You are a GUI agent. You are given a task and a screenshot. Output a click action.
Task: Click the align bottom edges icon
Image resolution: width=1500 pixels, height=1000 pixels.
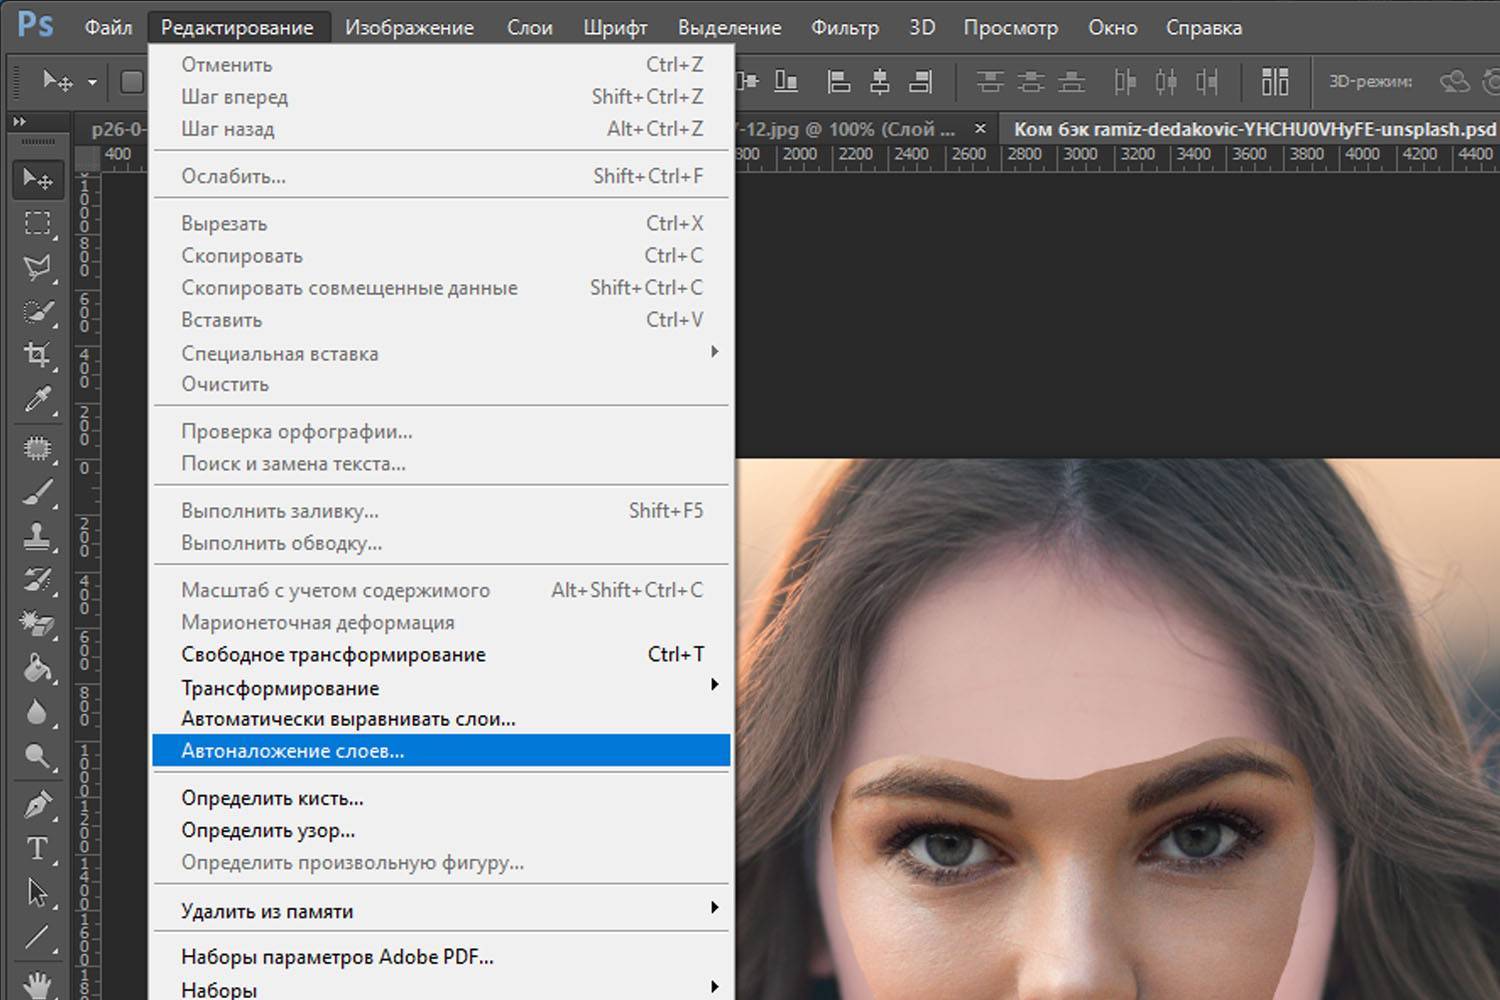click(786, 82)
